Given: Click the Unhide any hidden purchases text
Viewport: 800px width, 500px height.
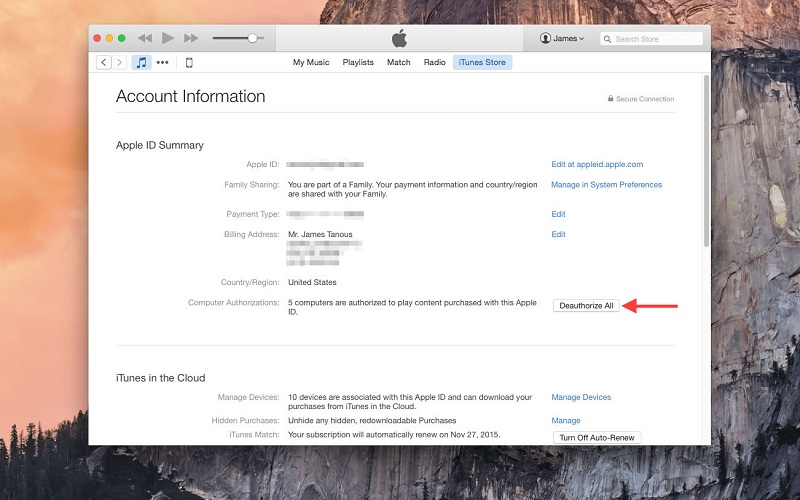Looking at the screenshot, I should click(x=372, y=420).
